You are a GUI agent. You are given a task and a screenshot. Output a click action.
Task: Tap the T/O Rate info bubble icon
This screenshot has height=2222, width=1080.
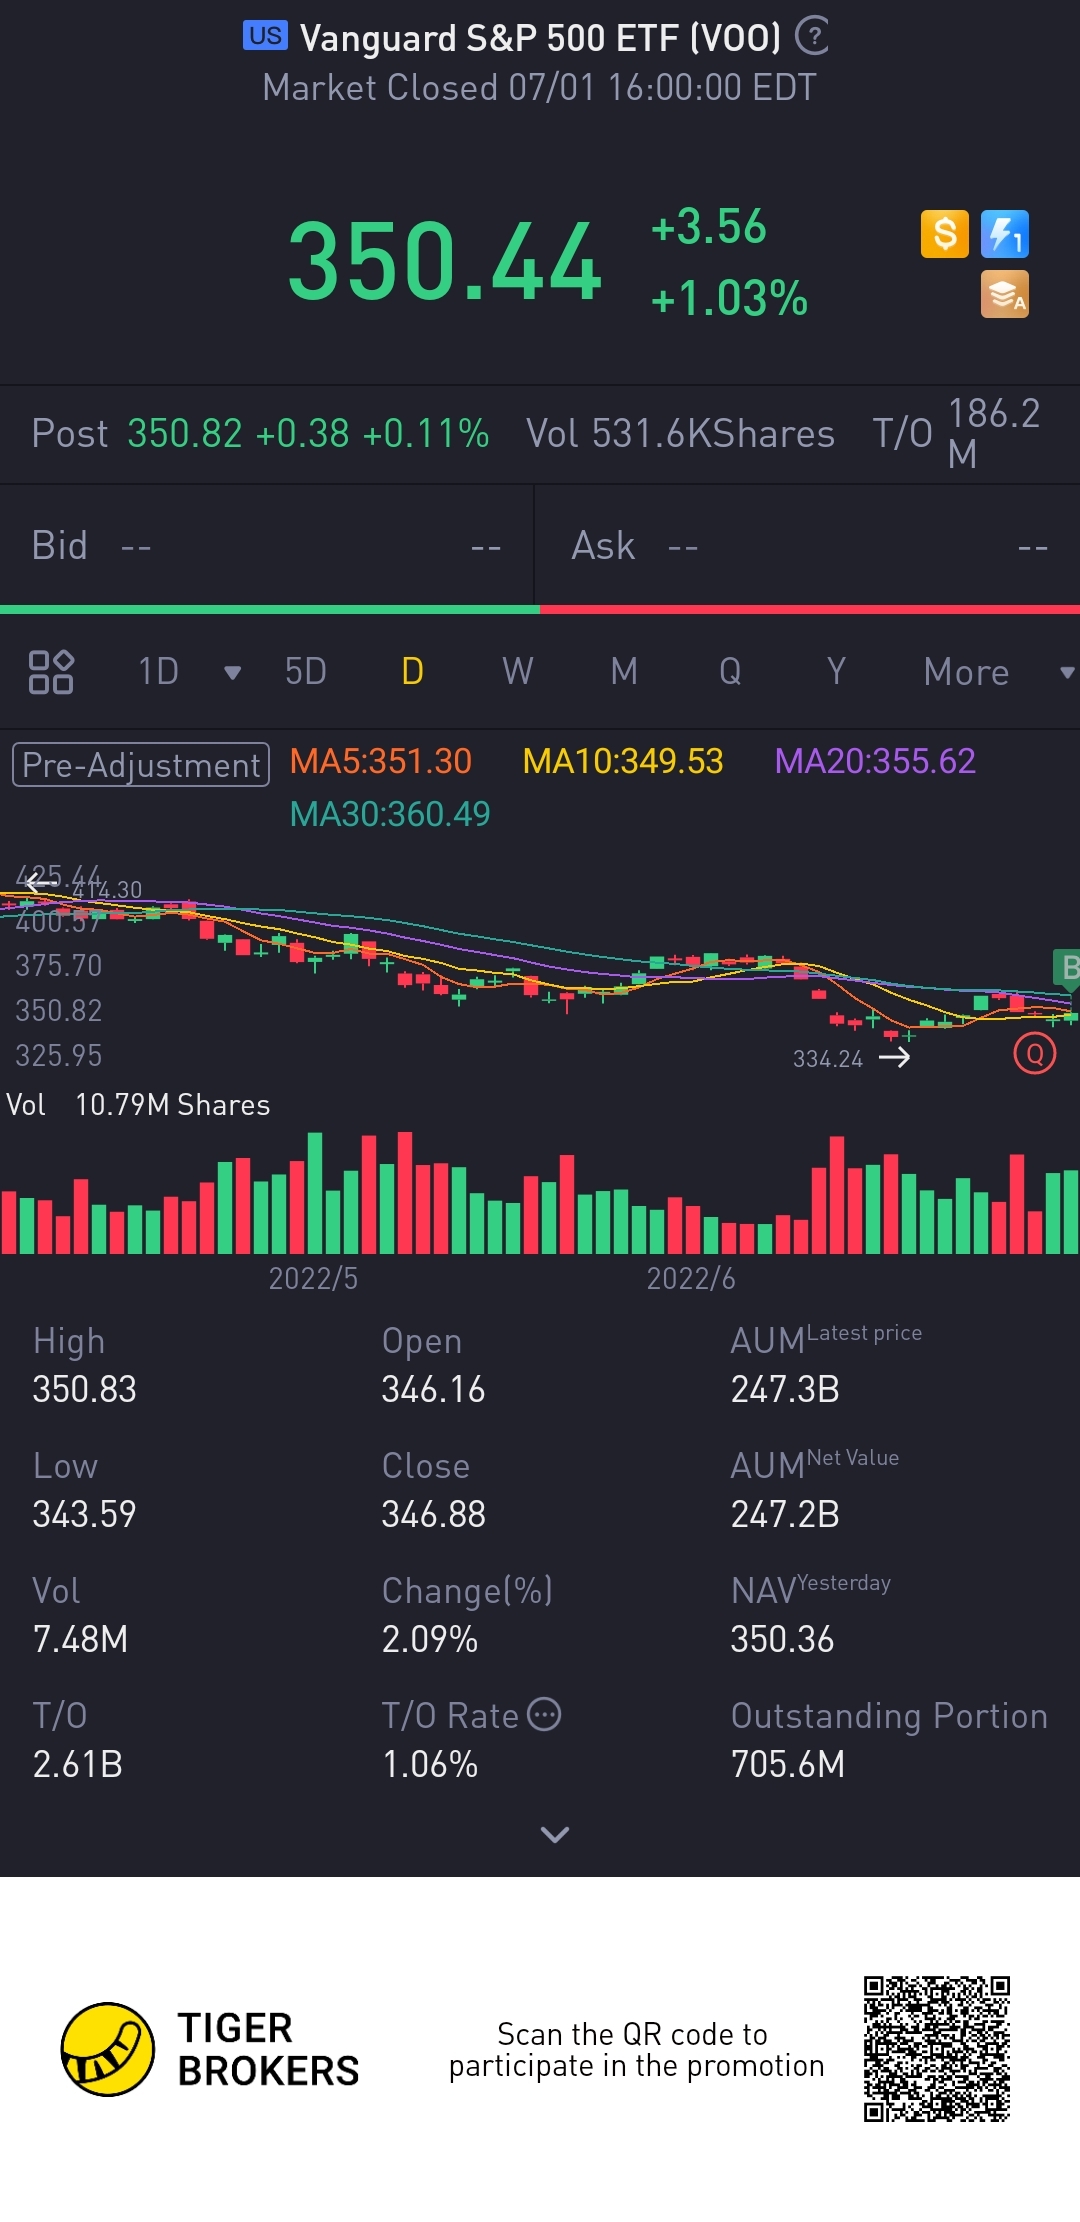point(544,1714)
